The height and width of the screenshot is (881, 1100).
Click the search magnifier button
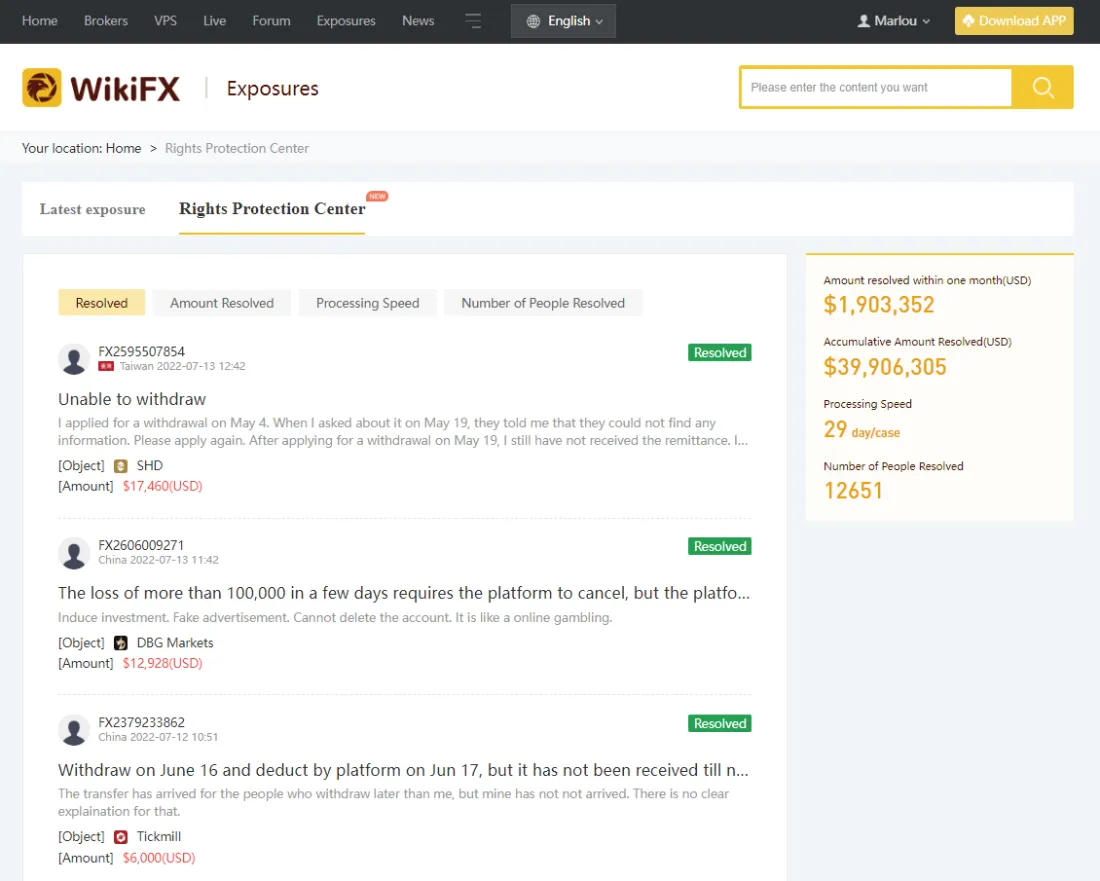[x=1042, y=87]
